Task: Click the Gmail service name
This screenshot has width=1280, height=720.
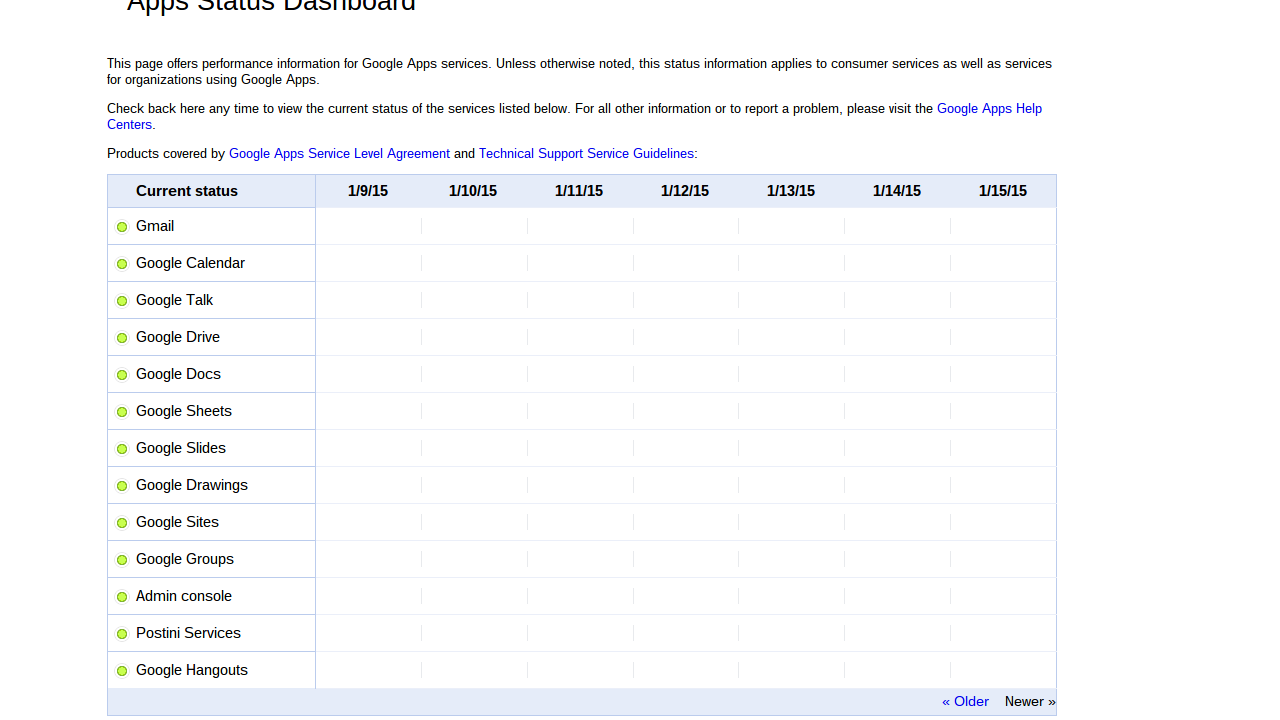Action: pyautogui.click(x=155, y=226)
